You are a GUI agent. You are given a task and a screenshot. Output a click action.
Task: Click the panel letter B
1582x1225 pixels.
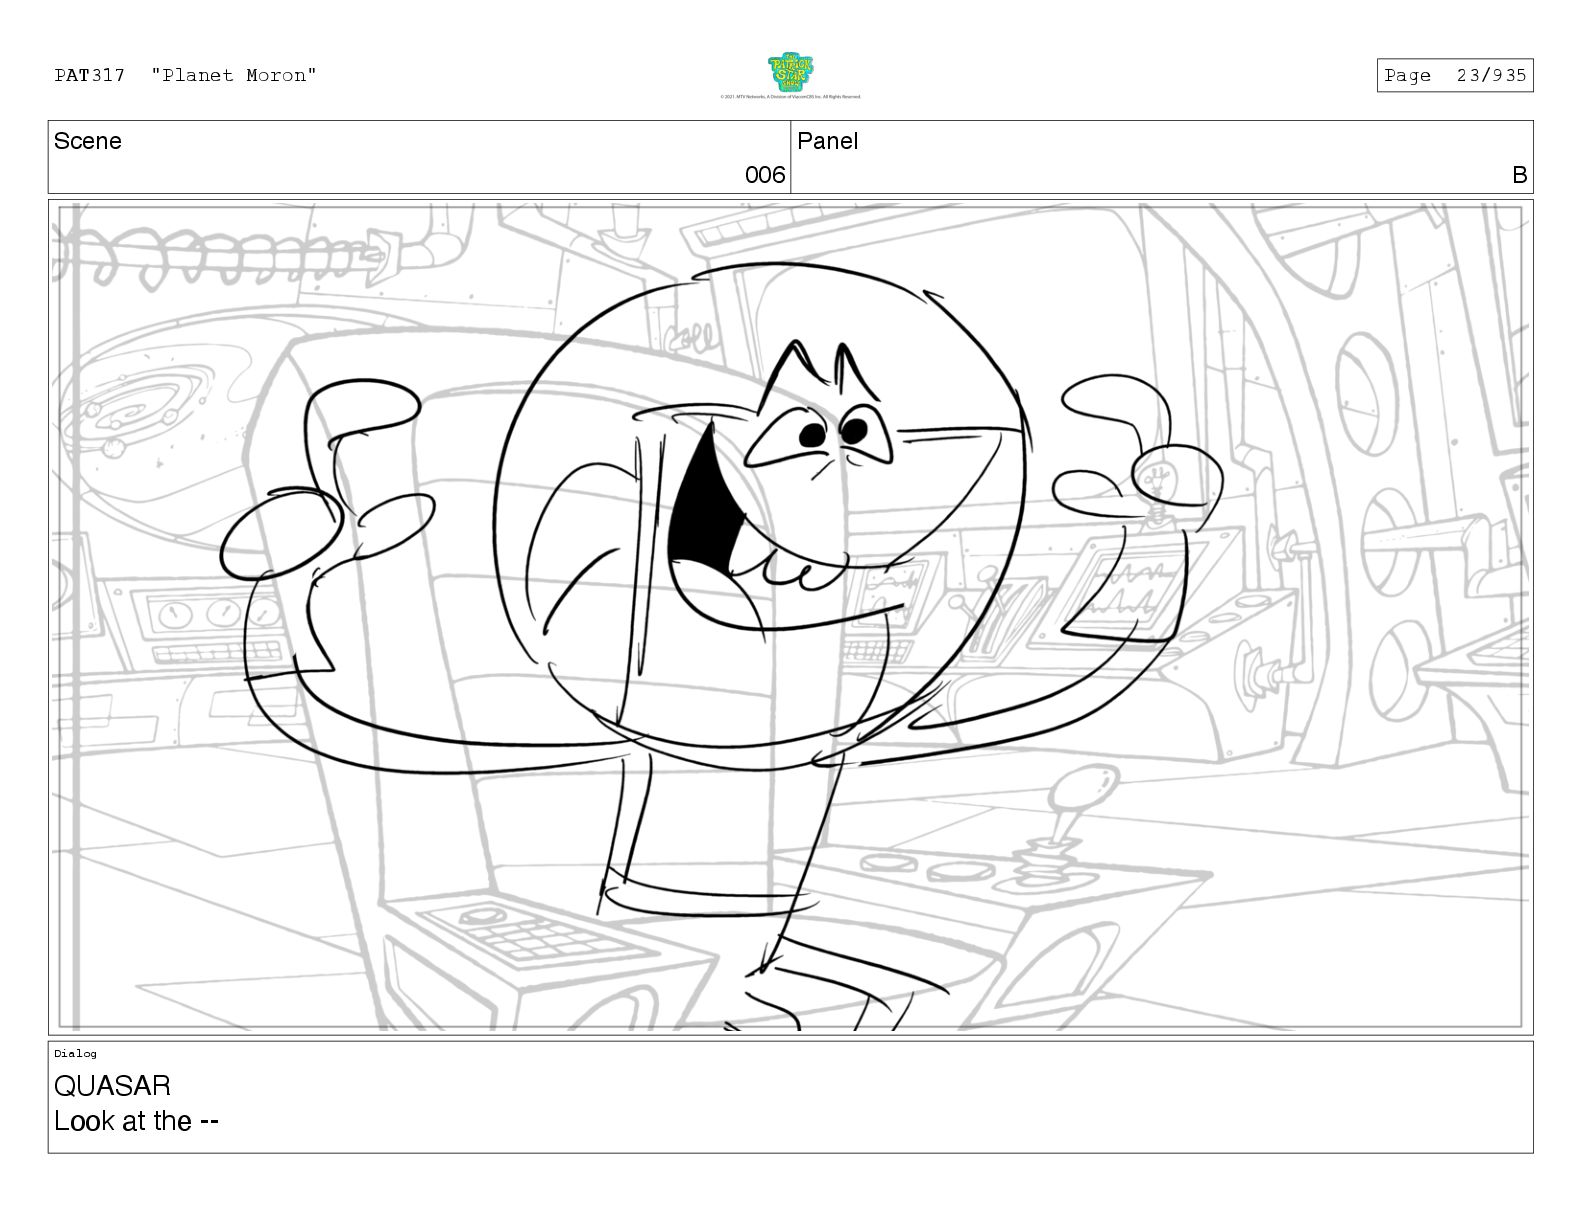1520,175
